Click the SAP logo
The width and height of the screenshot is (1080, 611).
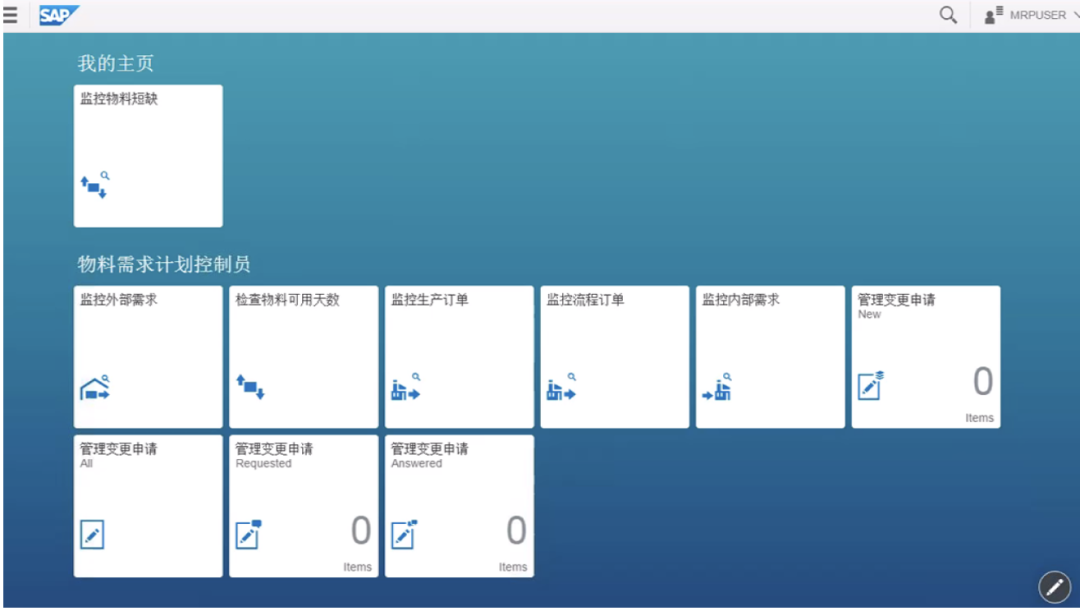coord(58,15)
